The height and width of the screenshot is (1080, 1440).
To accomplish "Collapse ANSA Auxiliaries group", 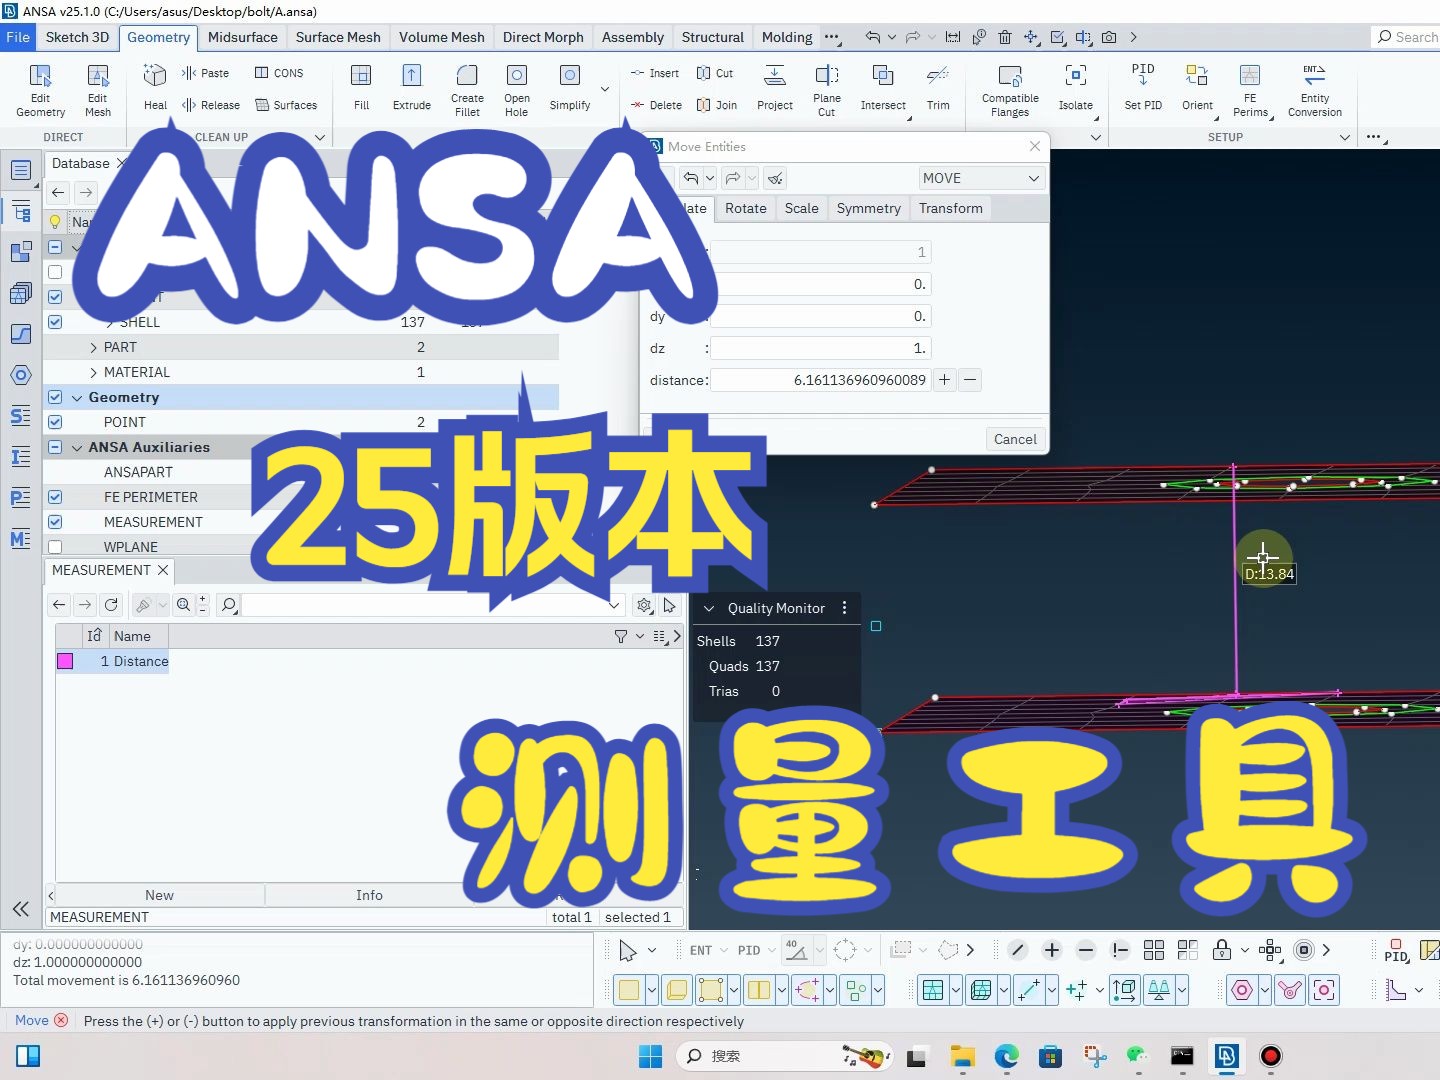I will tap(77, 447).
